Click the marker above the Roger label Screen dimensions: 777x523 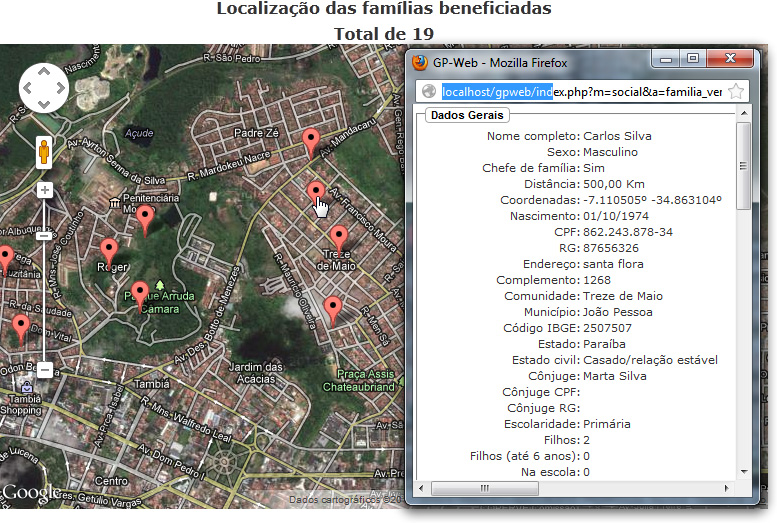[109, 253]
